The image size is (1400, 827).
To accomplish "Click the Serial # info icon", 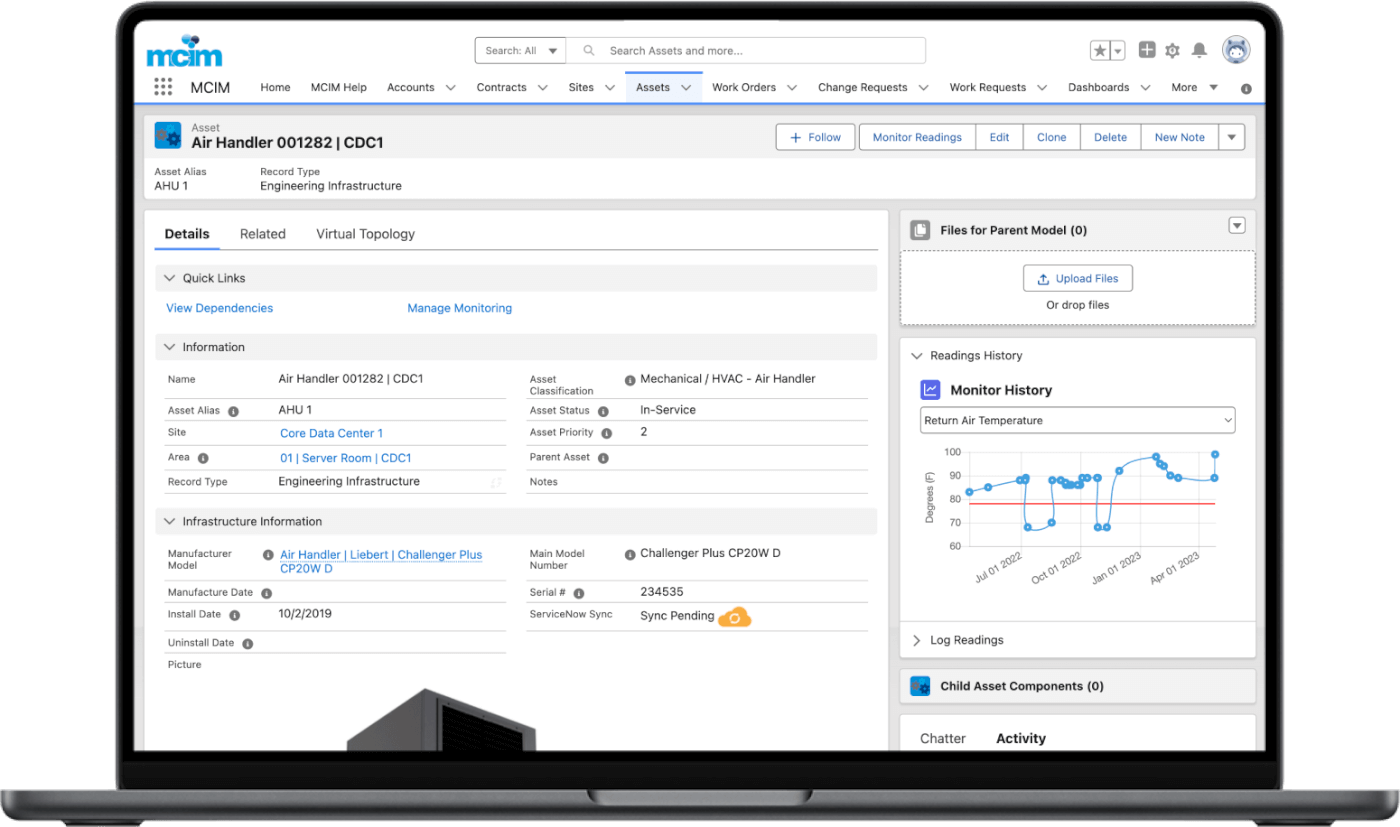I will [578, 593].
